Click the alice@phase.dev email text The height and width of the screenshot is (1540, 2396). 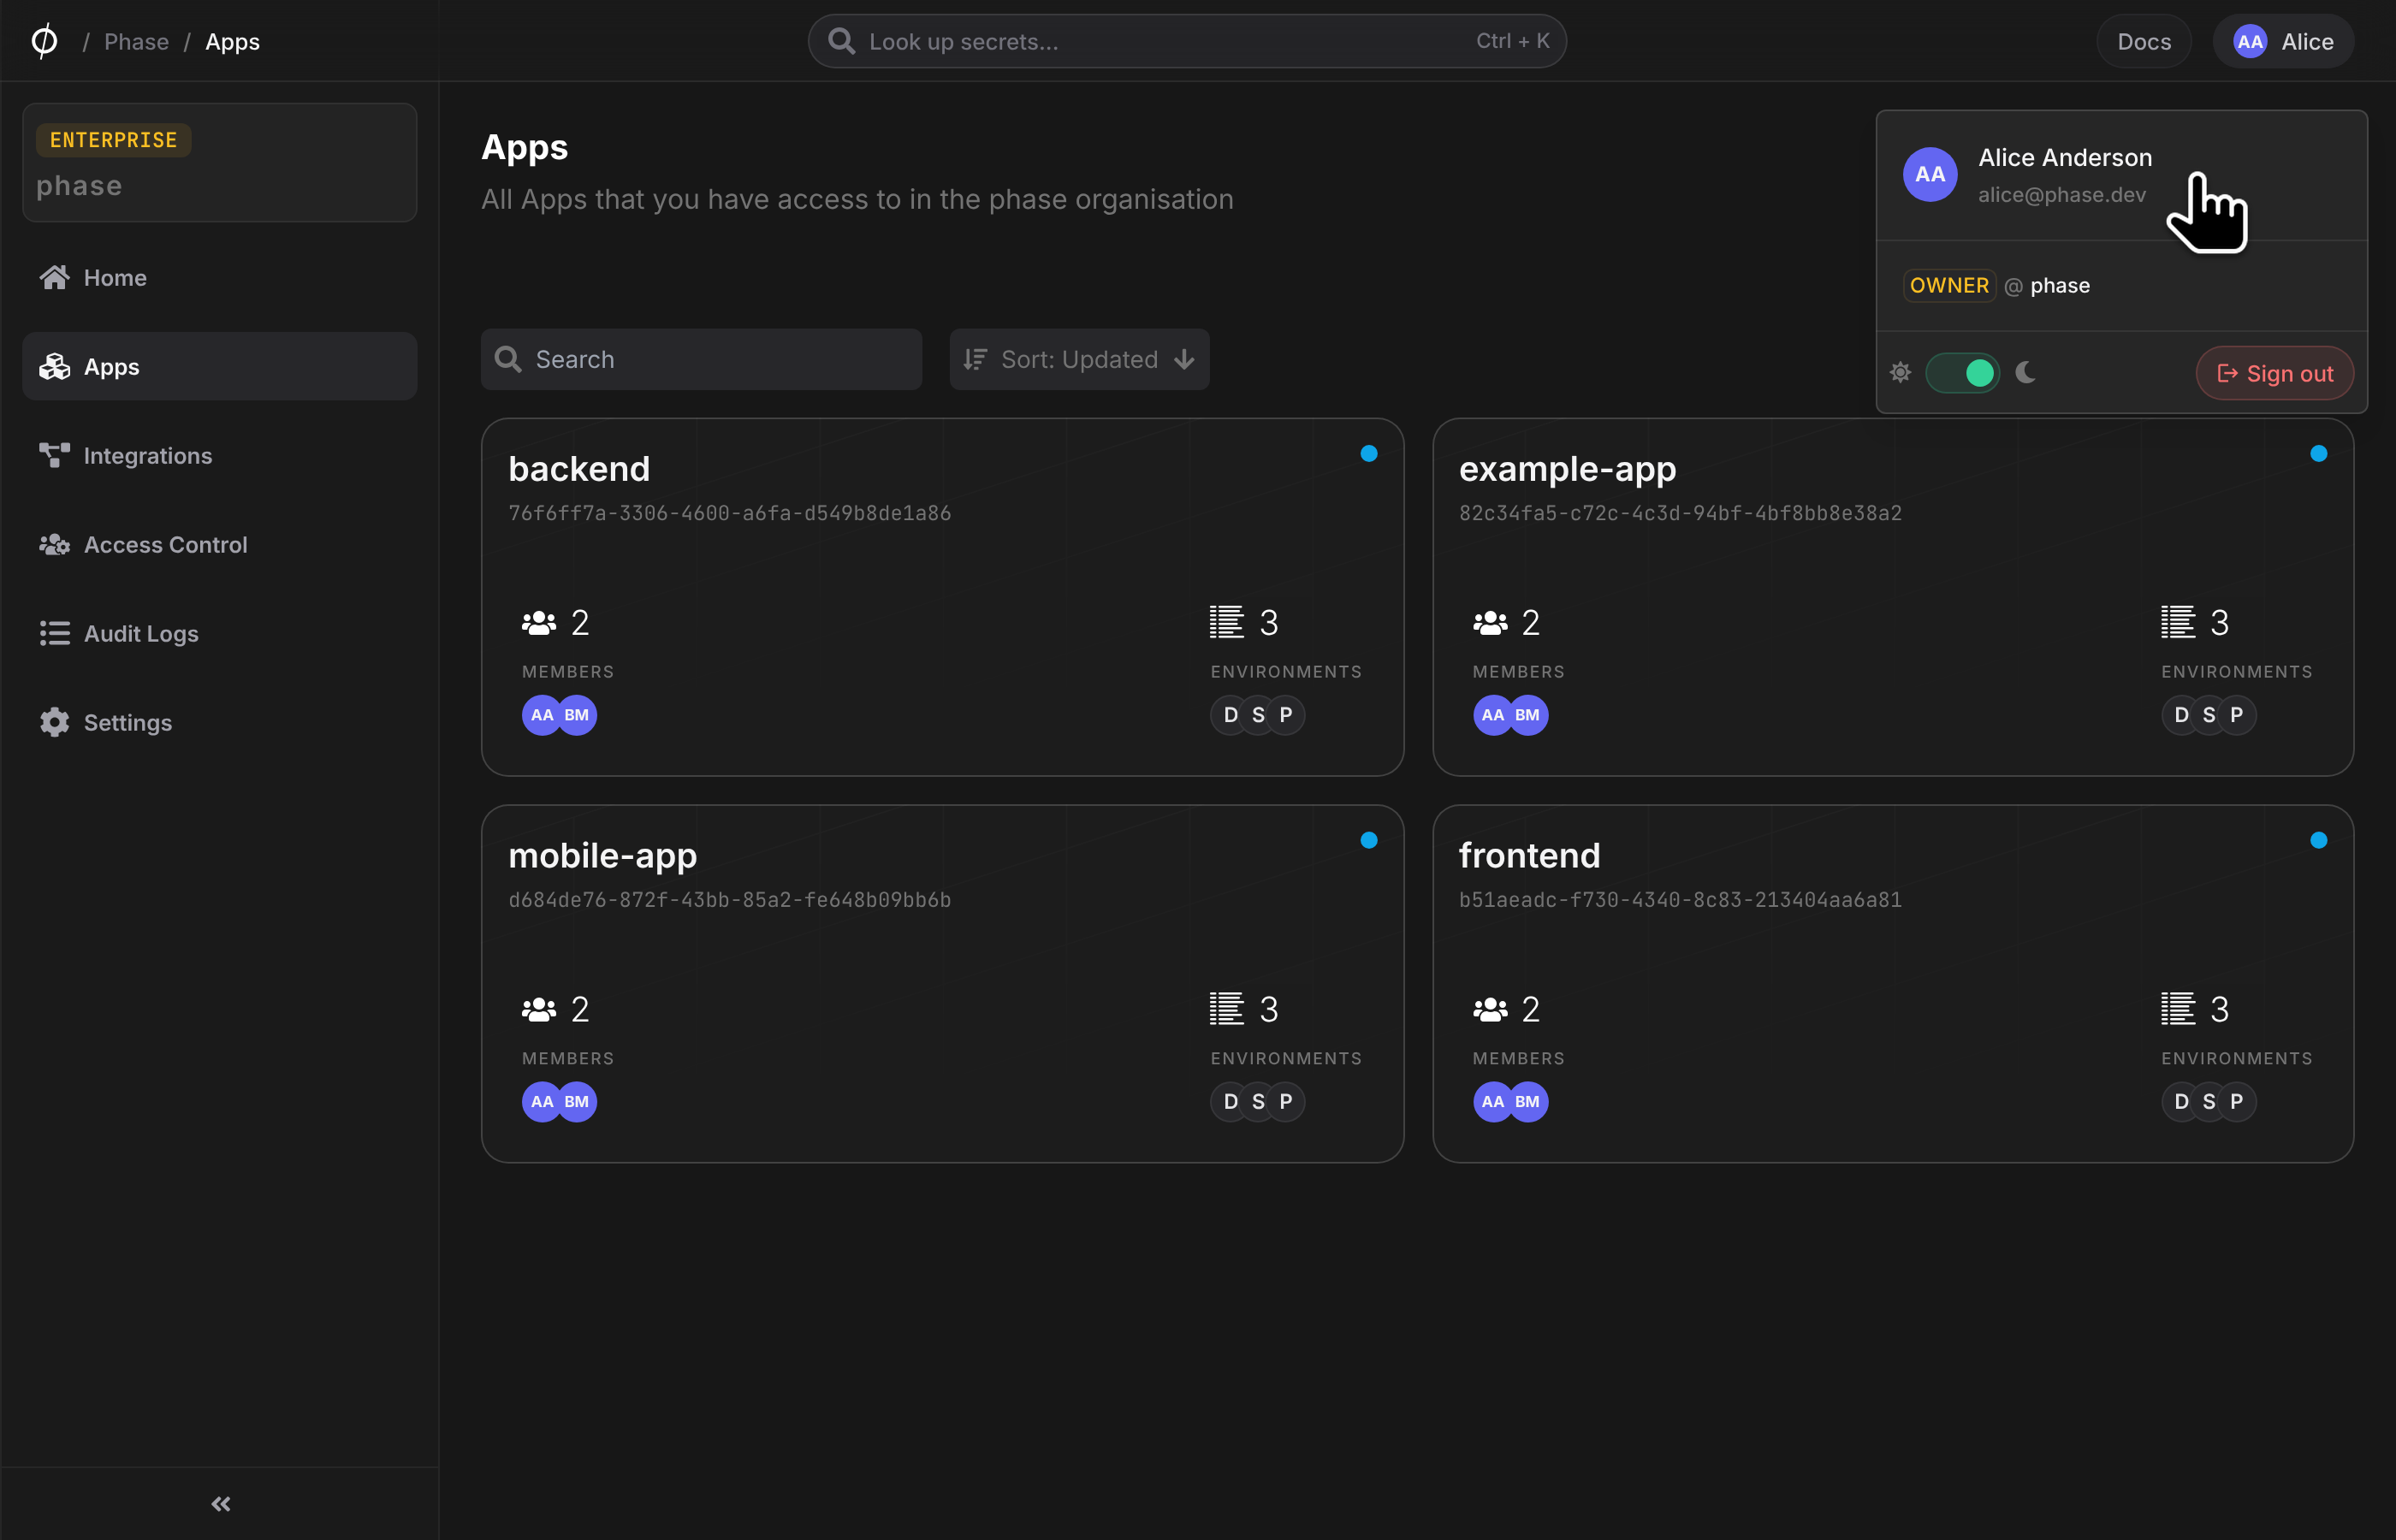(x=2061, y=195)
